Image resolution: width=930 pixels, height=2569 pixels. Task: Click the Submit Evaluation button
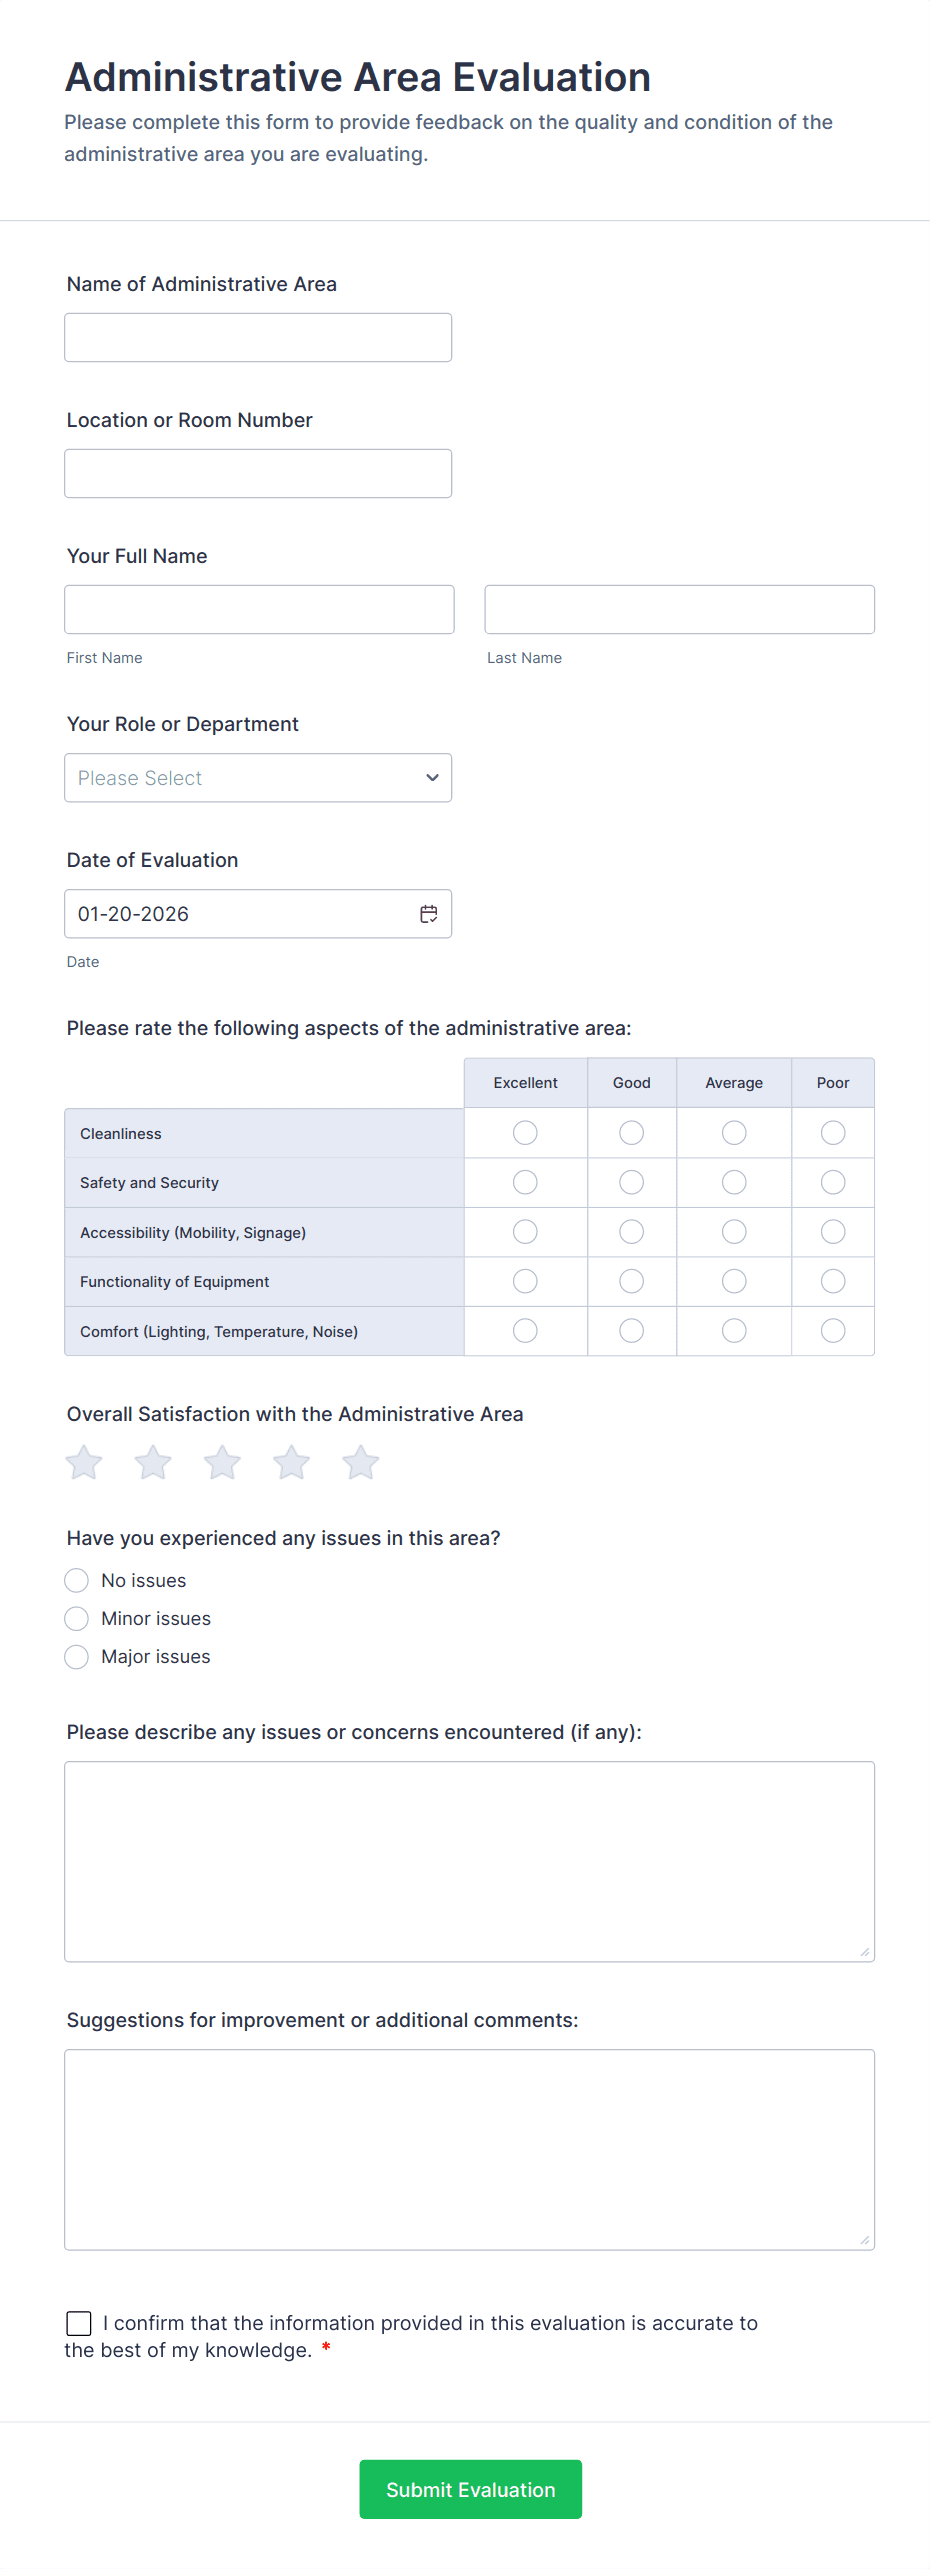coord(470,2490)
